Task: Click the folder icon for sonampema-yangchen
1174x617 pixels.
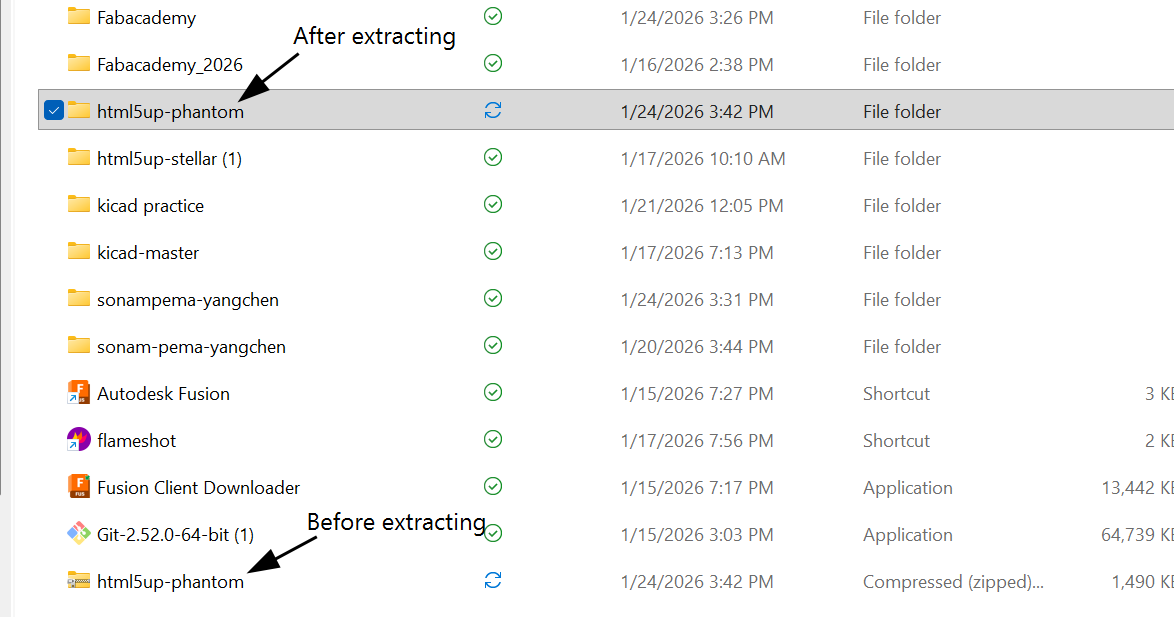Action: [x=79, y=299]
